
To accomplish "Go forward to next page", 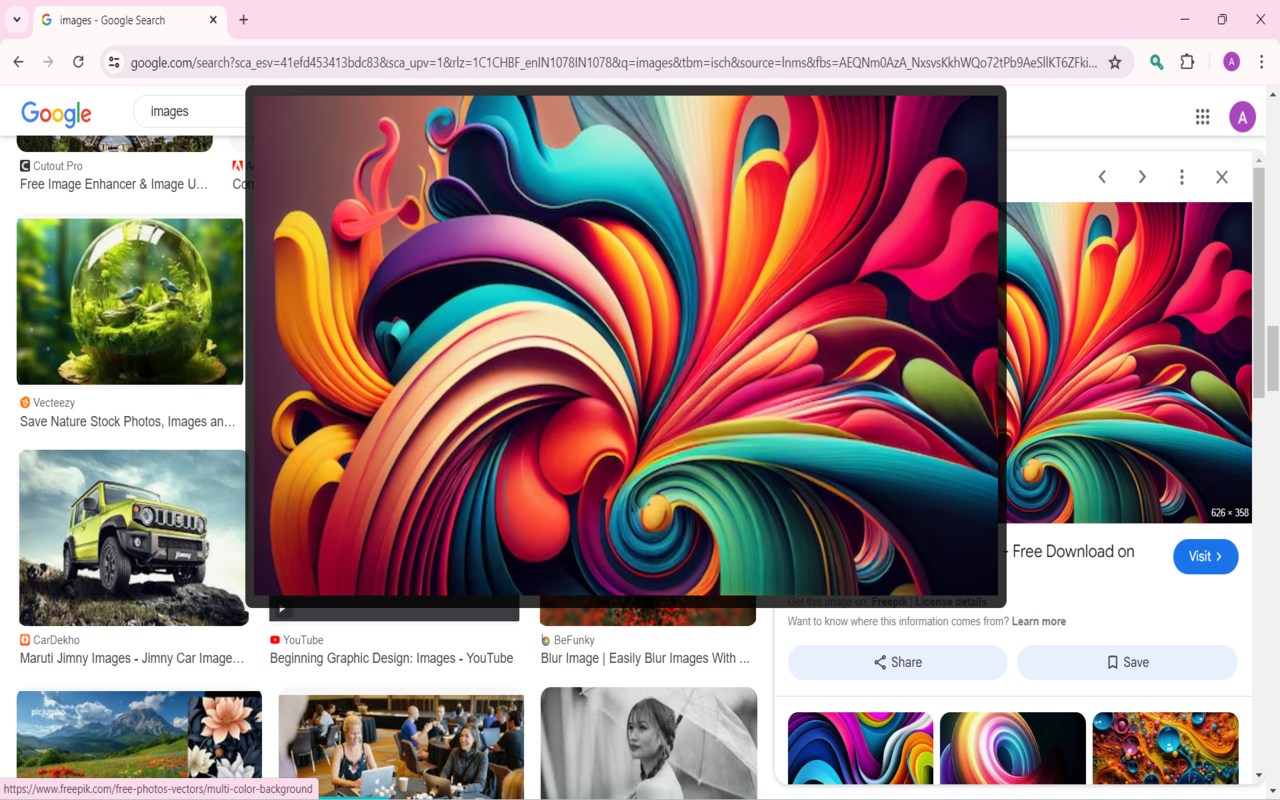I will tap(48, 62).
